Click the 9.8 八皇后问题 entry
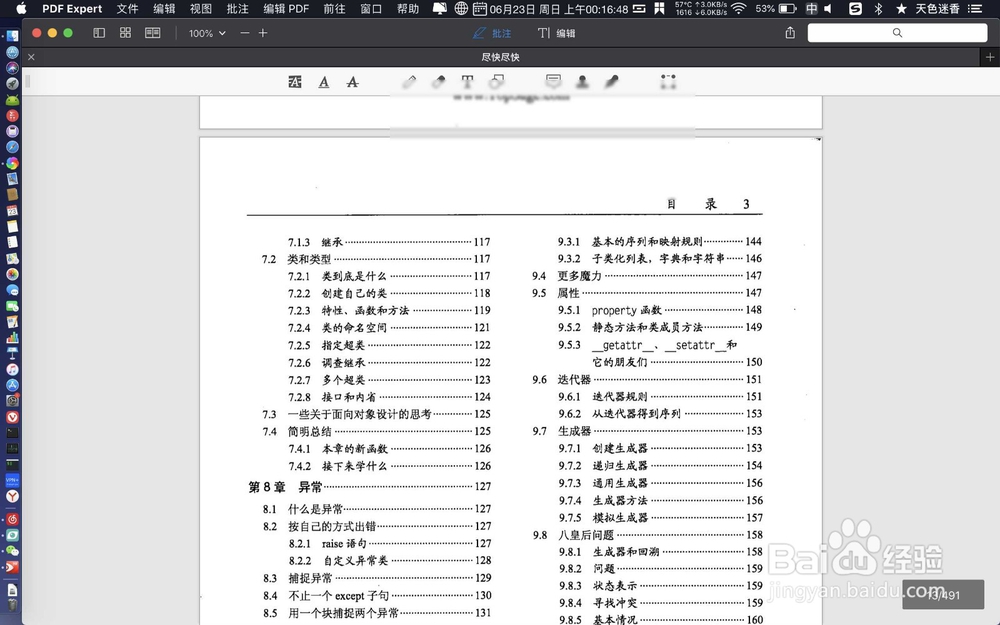Screen dimensions: 1000x625 point(648,535)
